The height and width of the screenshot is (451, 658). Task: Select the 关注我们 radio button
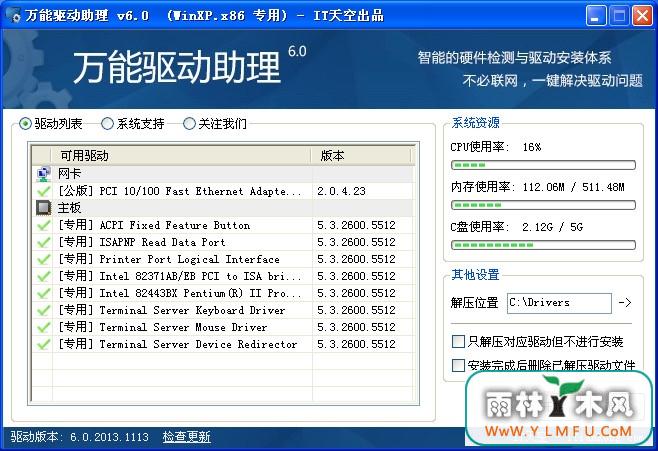coord(189,124)
